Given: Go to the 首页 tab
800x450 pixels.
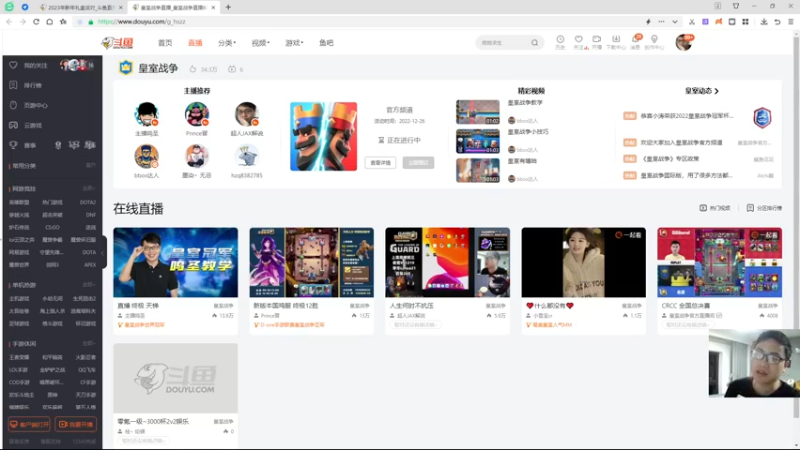Looking at the screenshot, I should pyautogui.click(x=165, y=43).
